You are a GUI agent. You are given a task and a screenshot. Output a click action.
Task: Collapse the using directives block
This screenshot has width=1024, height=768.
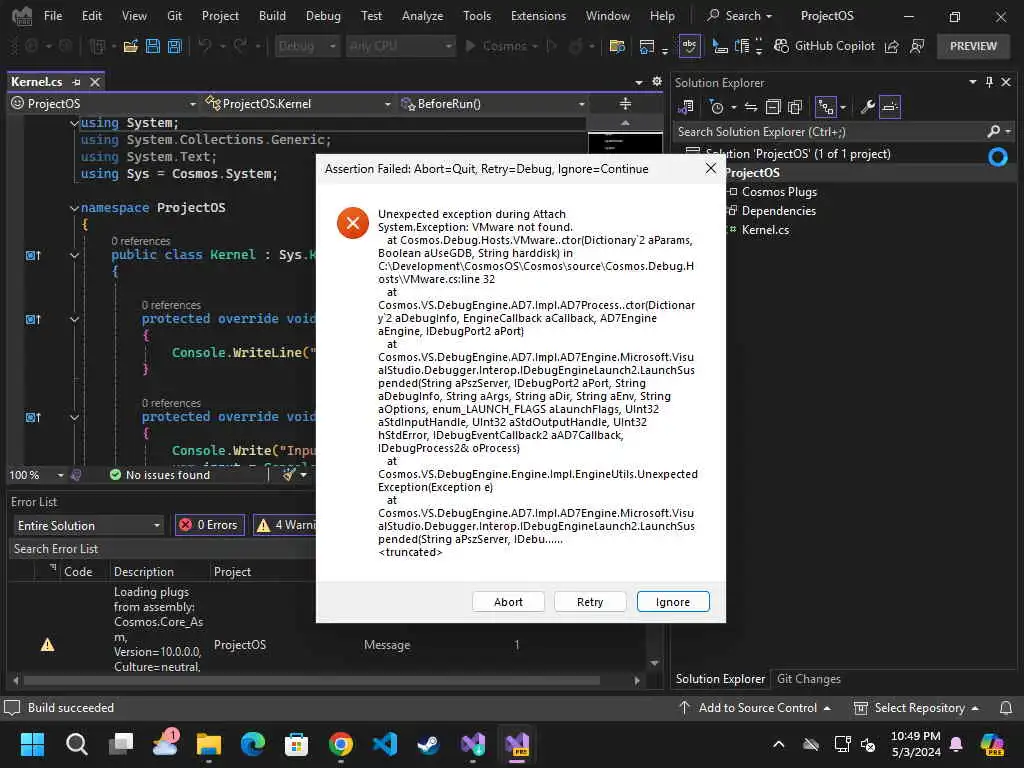click(x=74, y=123)
